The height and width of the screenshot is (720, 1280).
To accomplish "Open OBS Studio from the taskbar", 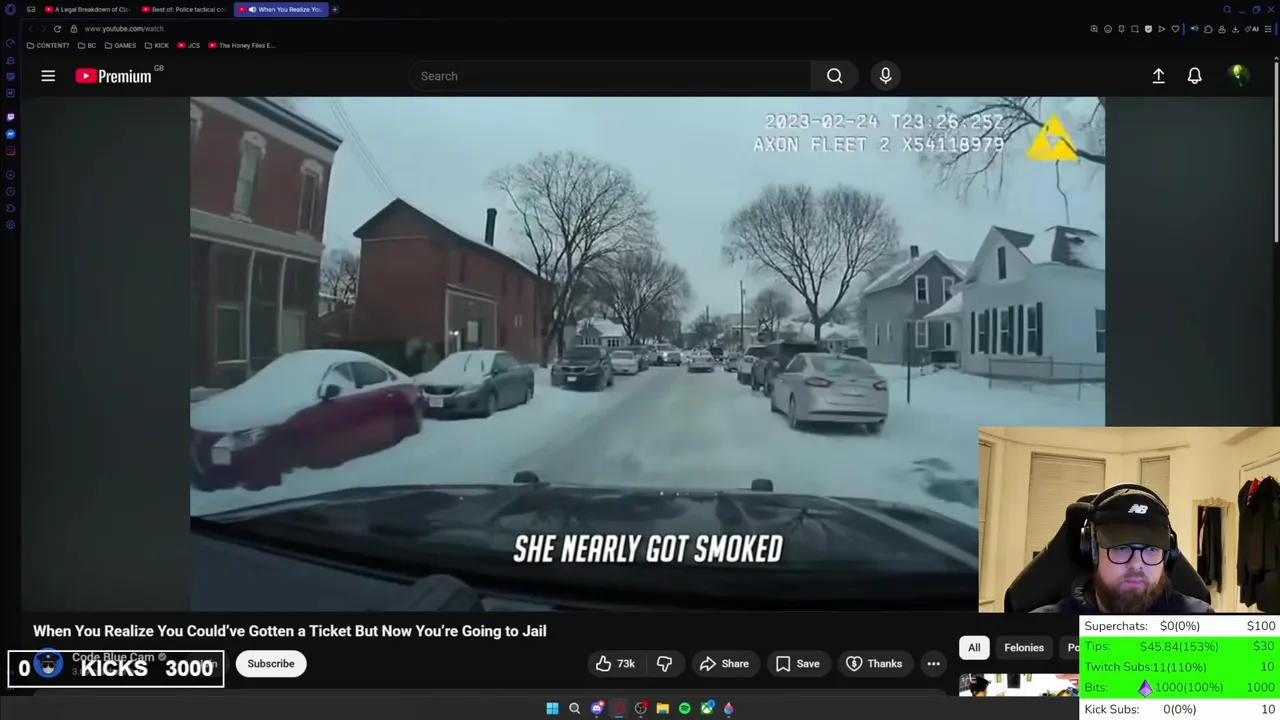I will [641, 708].
